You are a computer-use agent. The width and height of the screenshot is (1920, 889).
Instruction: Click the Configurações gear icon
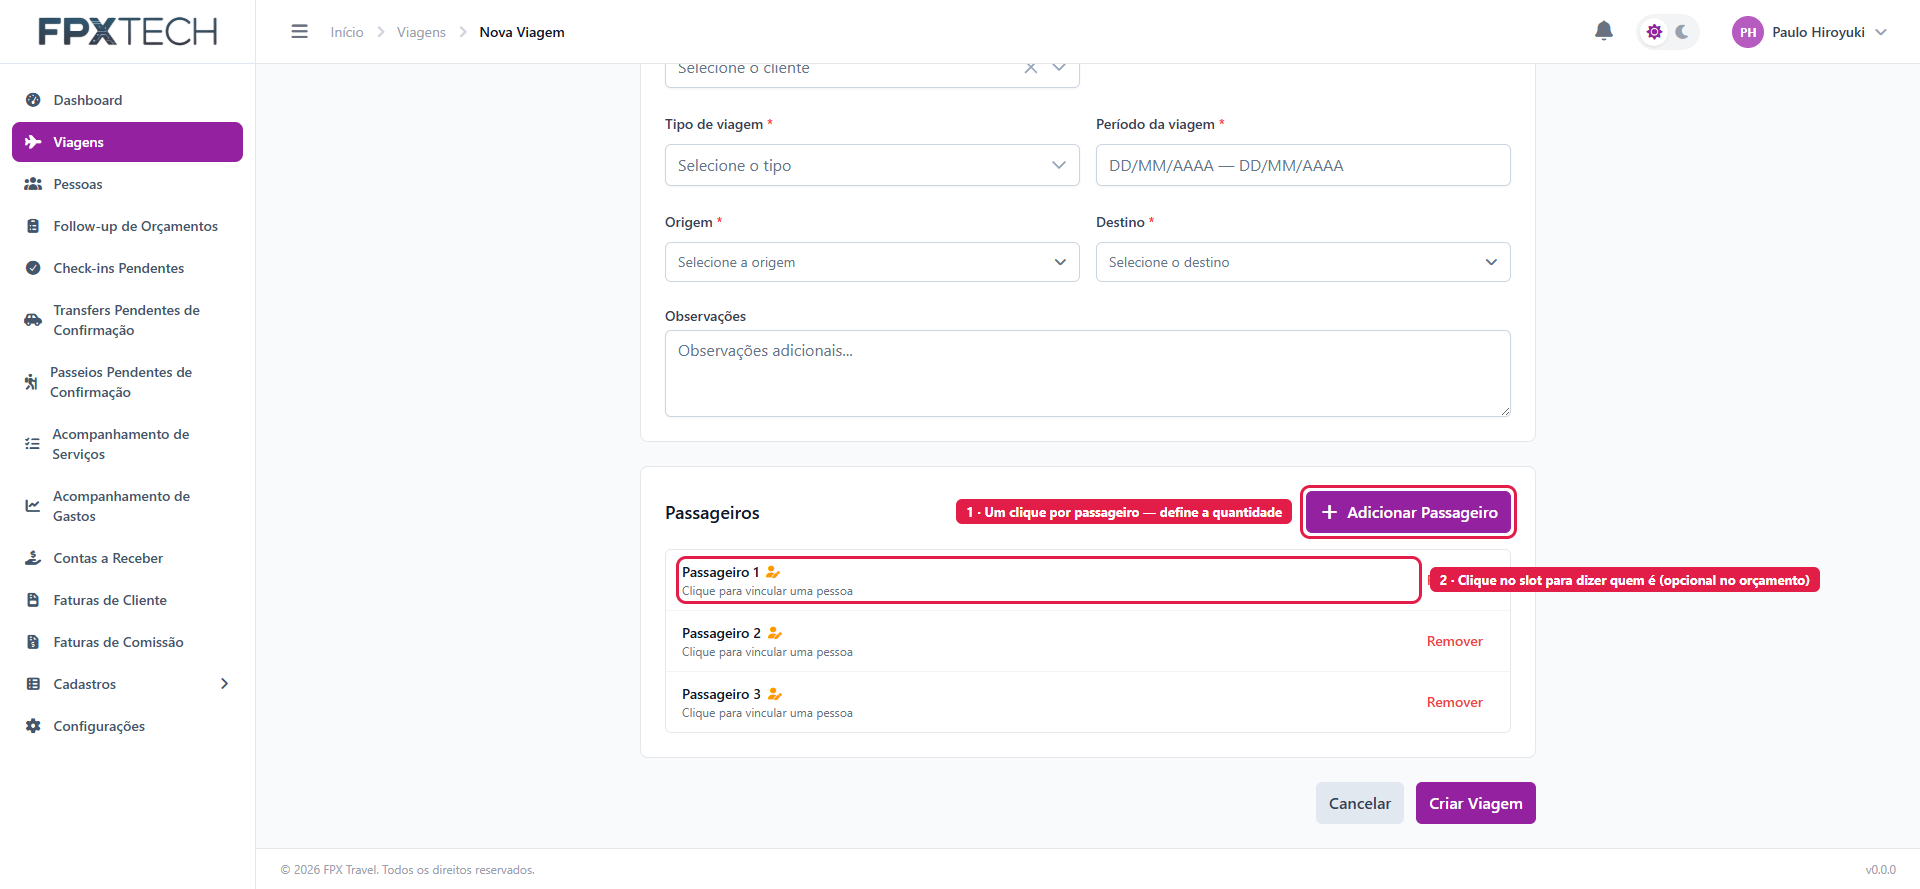[x=33, y=726]
